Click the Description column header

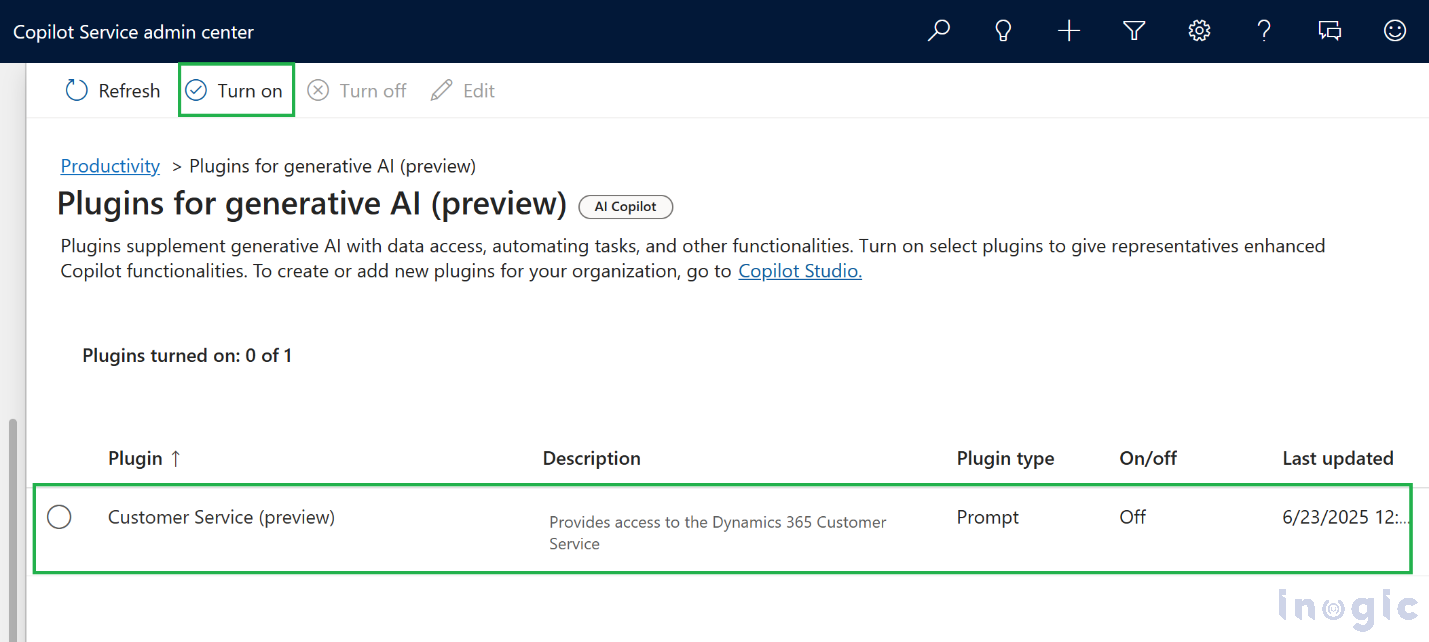(x=591, y=458)
